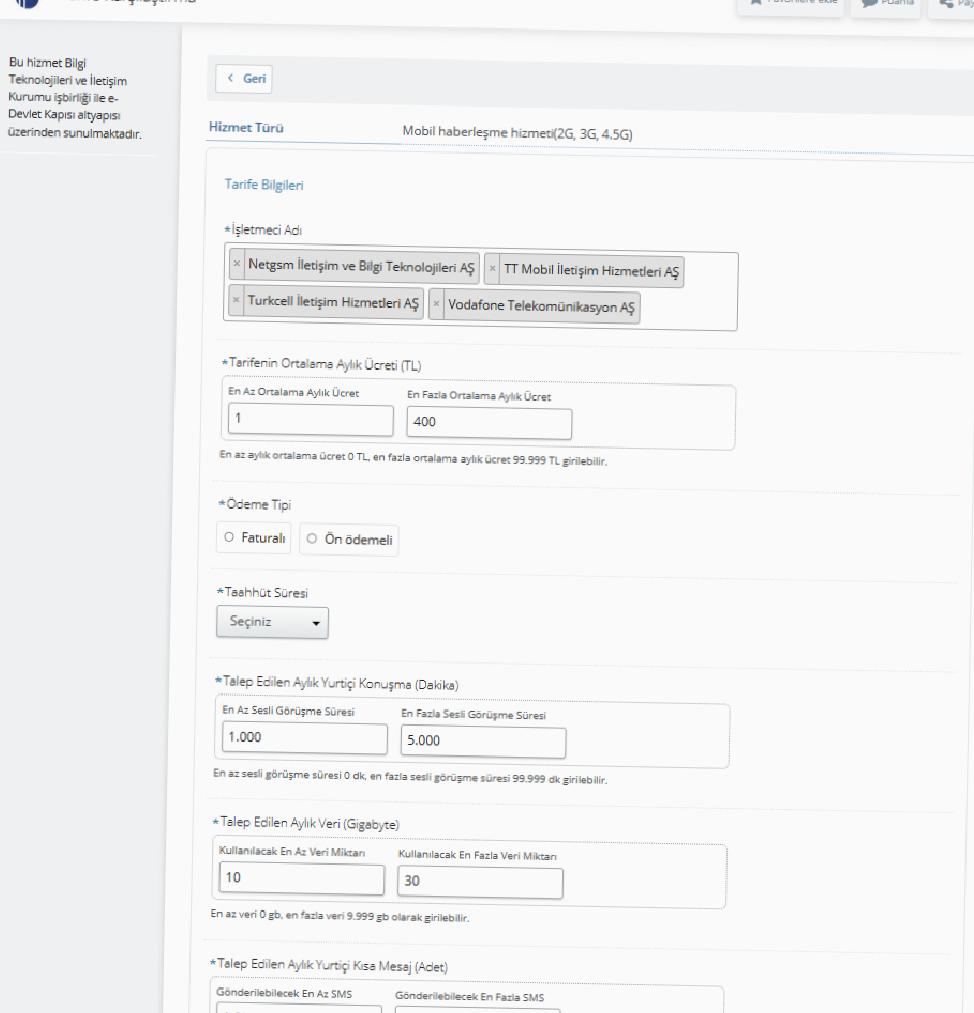974x1013 pixels.
Task: Click the Favorilere ekle button
Action: coord(791,4)
